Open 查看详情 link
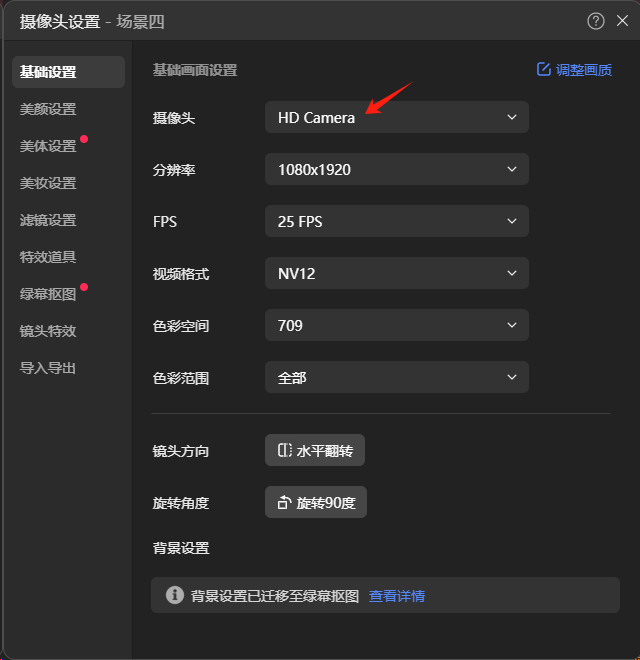640x660 pixels. point(397,596)
